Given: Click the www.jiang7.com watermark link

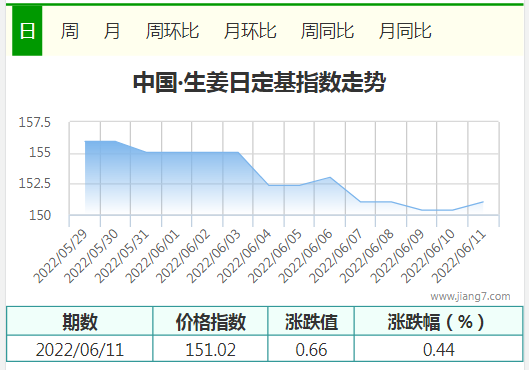Looking at the screenshot, I should [x=470, y=296].
